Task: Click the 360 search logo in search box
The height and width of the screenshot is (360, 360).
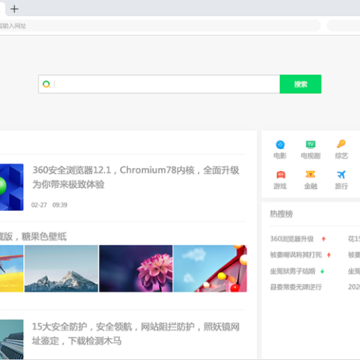Action: coord(46,84)
